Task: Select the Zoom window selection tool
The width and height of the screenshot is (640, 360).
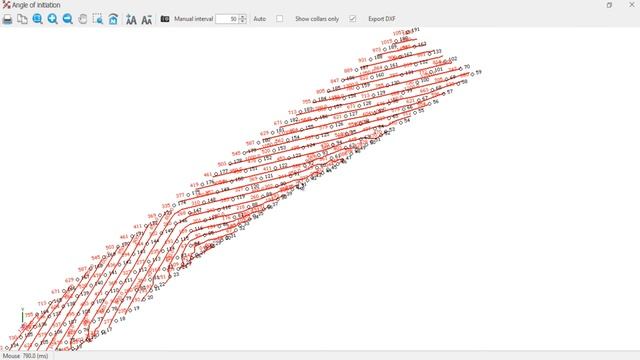Action: 98,19
